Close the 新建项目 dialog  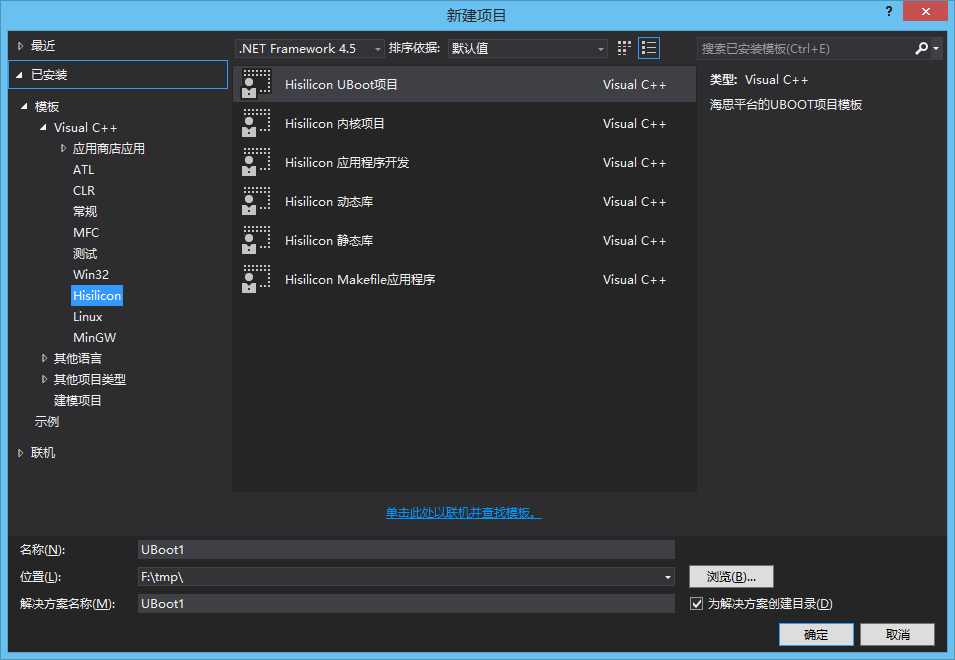click(x=925, y=11)
